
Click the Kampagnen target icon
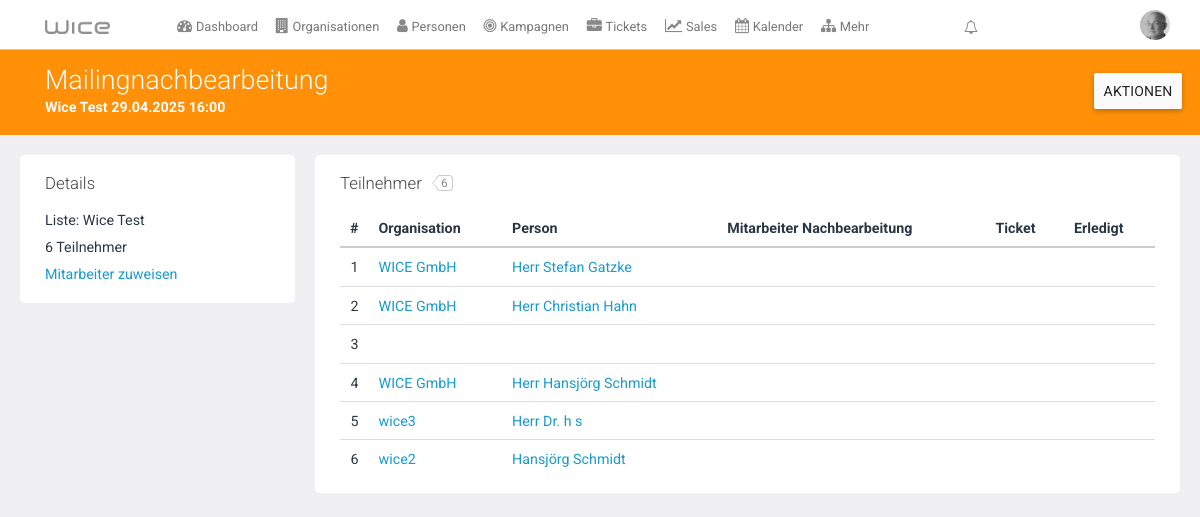490,26
